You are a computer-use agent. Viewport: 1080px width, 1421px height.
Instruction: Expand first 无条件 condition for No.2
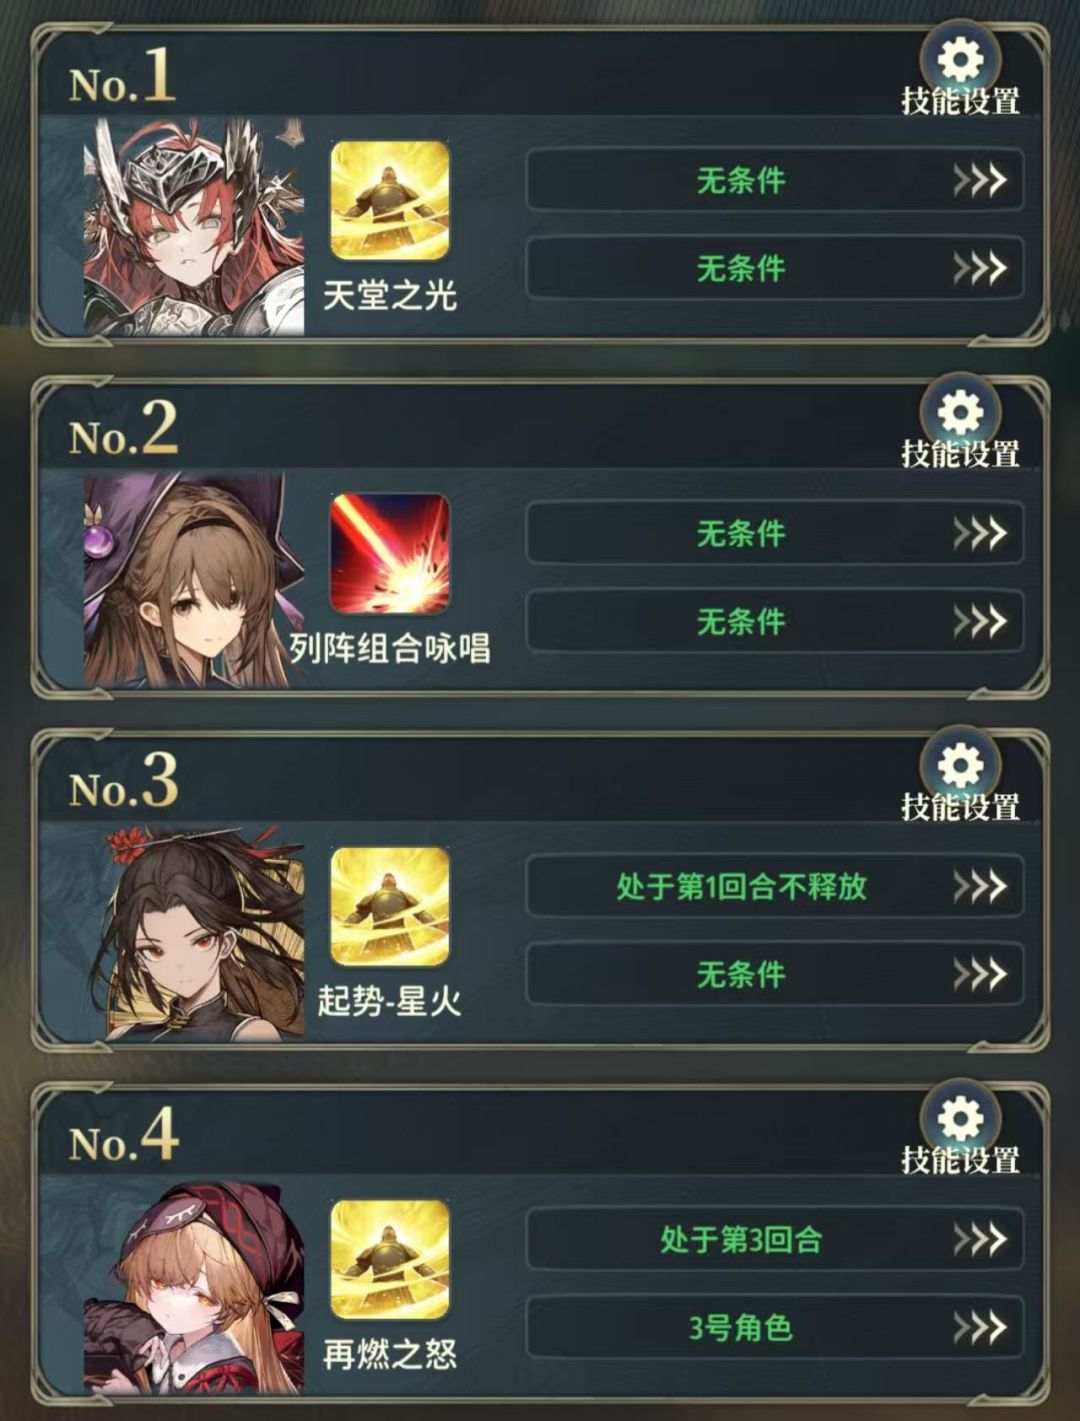pos(775,533)
